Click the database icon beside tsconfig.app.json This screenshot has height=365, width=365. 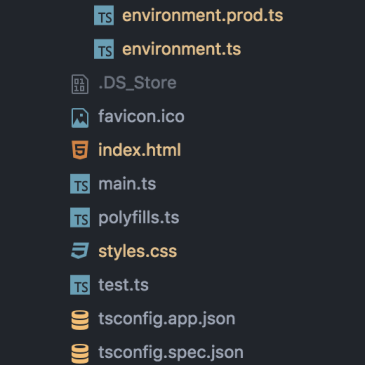(x=80, y=320)
